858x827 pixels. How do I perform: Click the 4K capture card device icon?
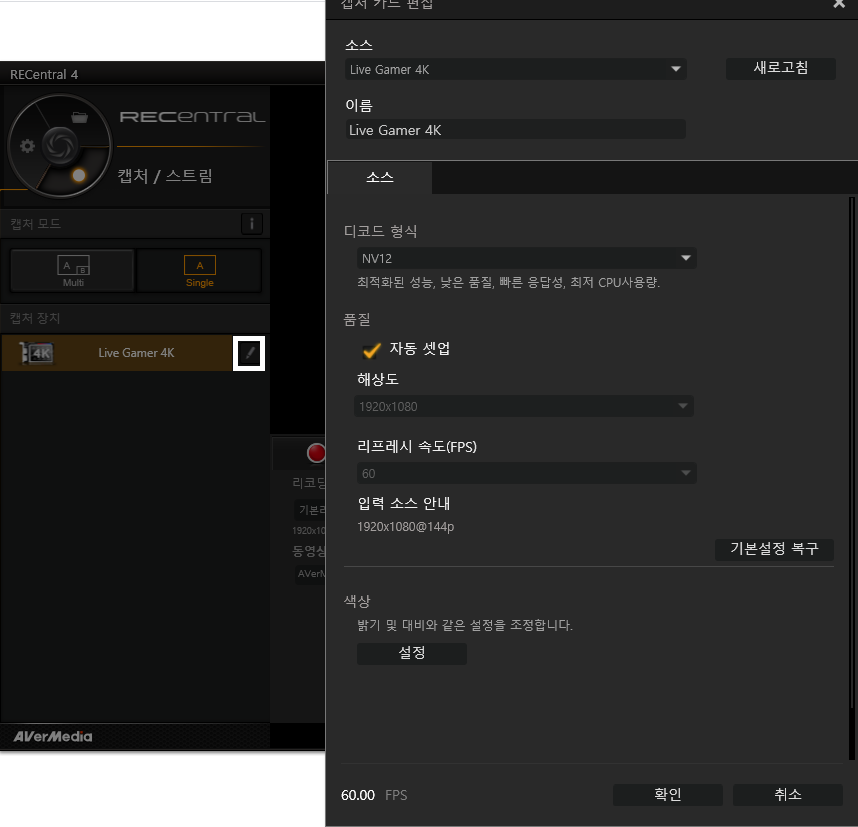point(36,353)
